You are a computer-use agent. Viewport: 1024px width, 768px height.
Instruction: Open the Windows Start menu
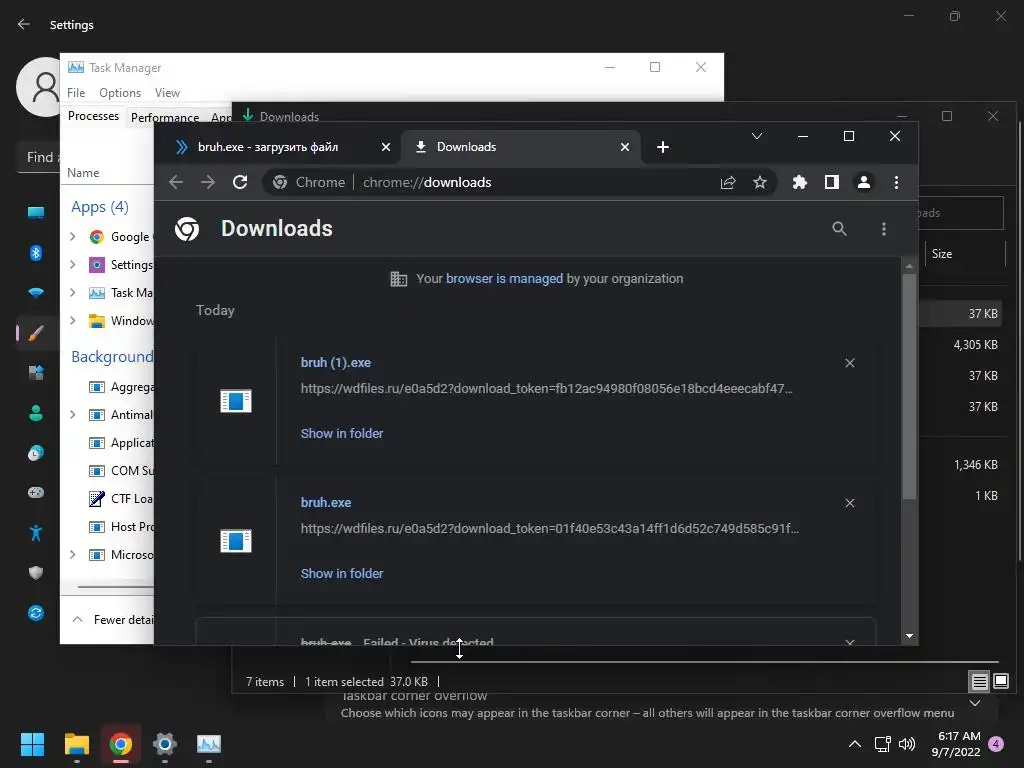(32, 744)
